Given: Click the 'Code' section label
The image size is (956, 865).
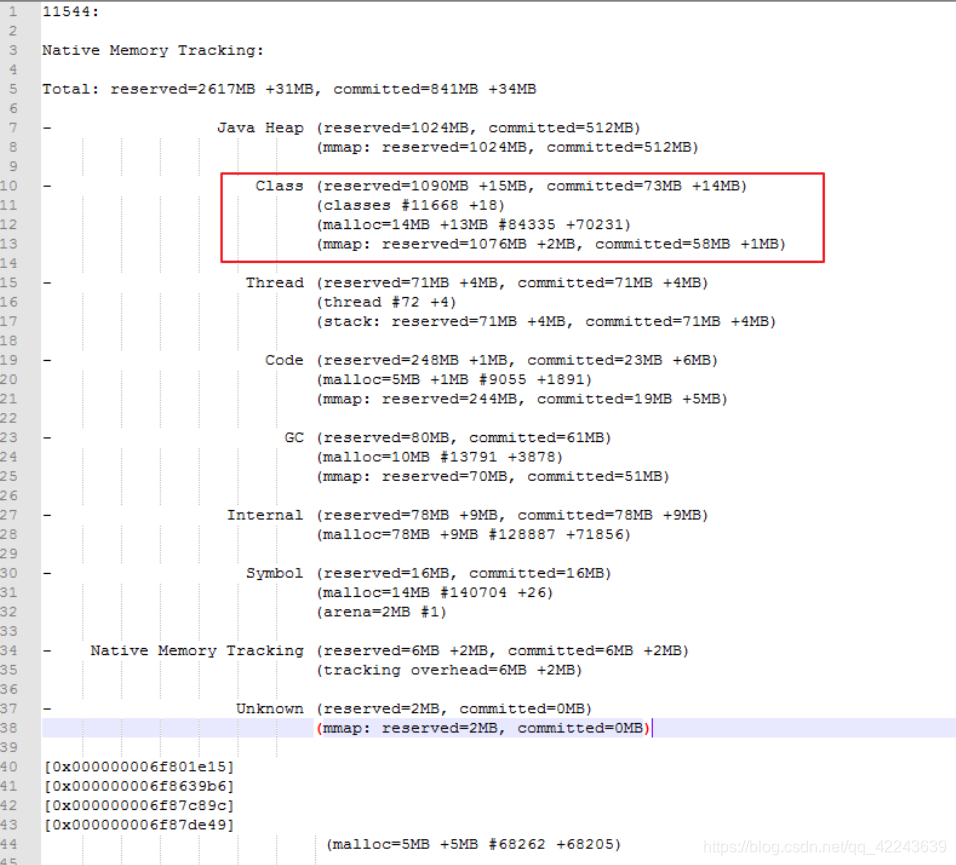Looking at the screenshot, I should [284, 360].
